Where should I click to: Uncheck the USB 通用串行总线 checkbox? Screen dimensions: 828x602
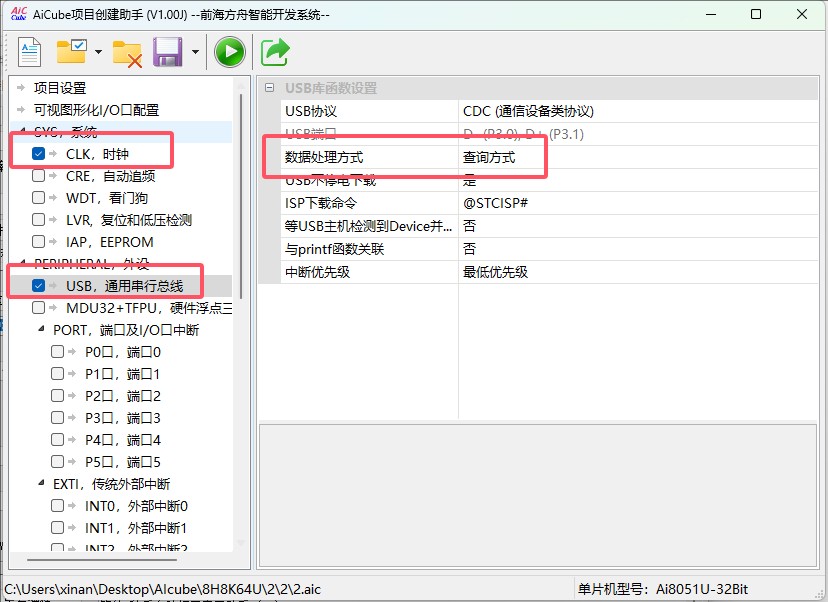coord(39,286)
